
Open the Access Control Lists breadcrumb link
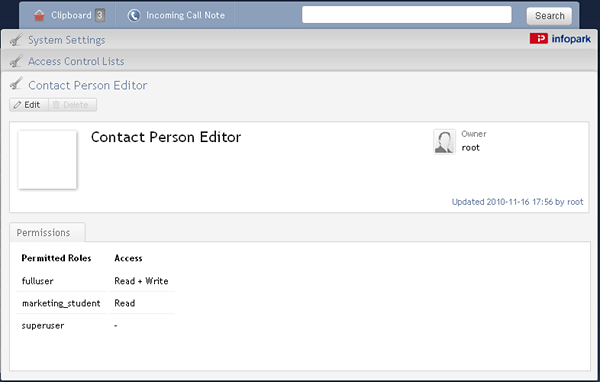click(76, 61)
